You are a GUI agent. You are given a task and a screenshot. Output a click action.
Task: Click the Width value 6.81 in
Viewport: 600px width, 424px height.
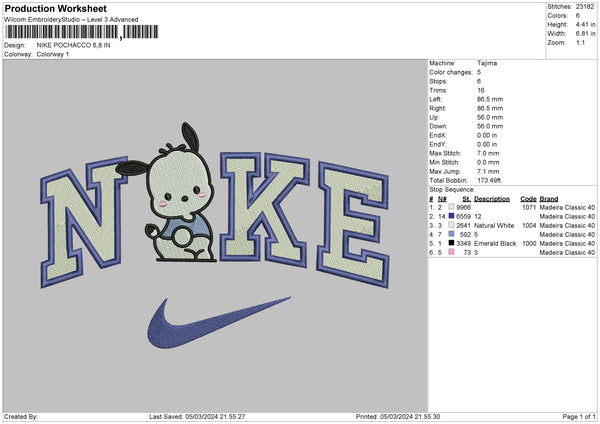tap(585, 34)
